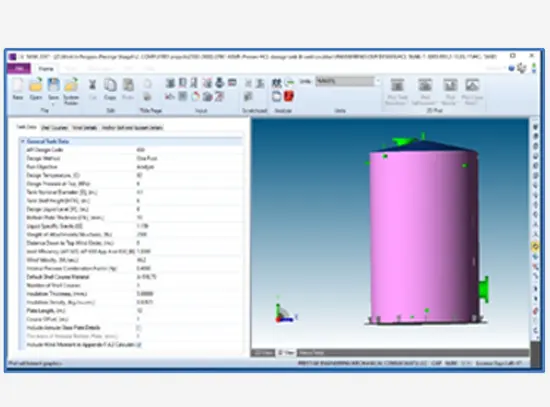Select the 3D View tab below the model

(287, 353)
